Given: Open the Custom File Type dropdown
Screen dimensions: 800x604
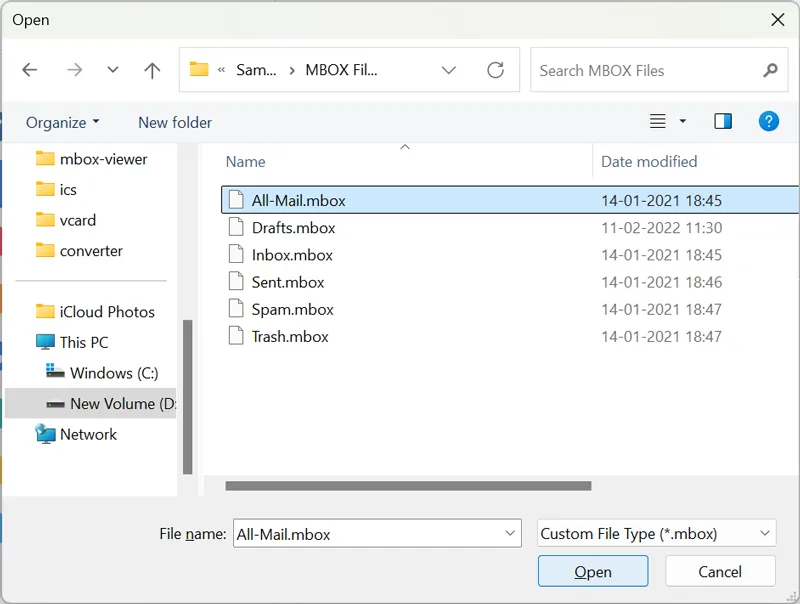Looking at the screenshot, I should click(x=656, y=534).
